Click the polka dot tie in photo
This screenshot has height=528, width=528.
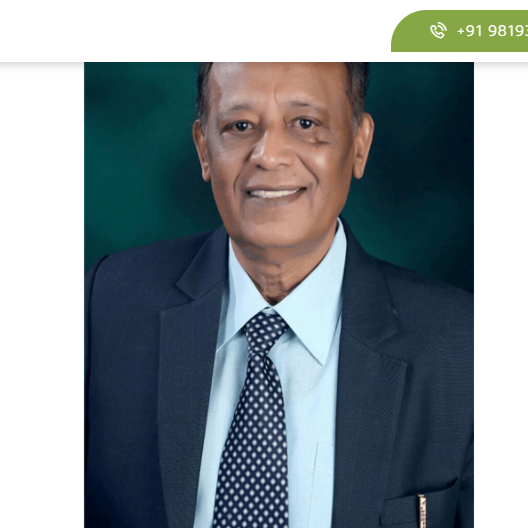coord(254,421)
